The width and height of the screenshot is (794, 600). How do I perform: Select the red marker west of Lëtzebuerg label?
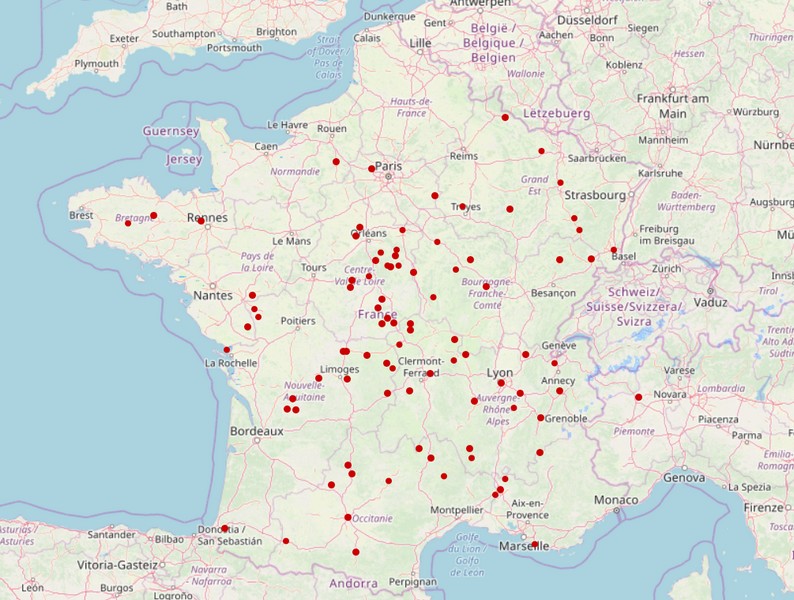point(505,117)
